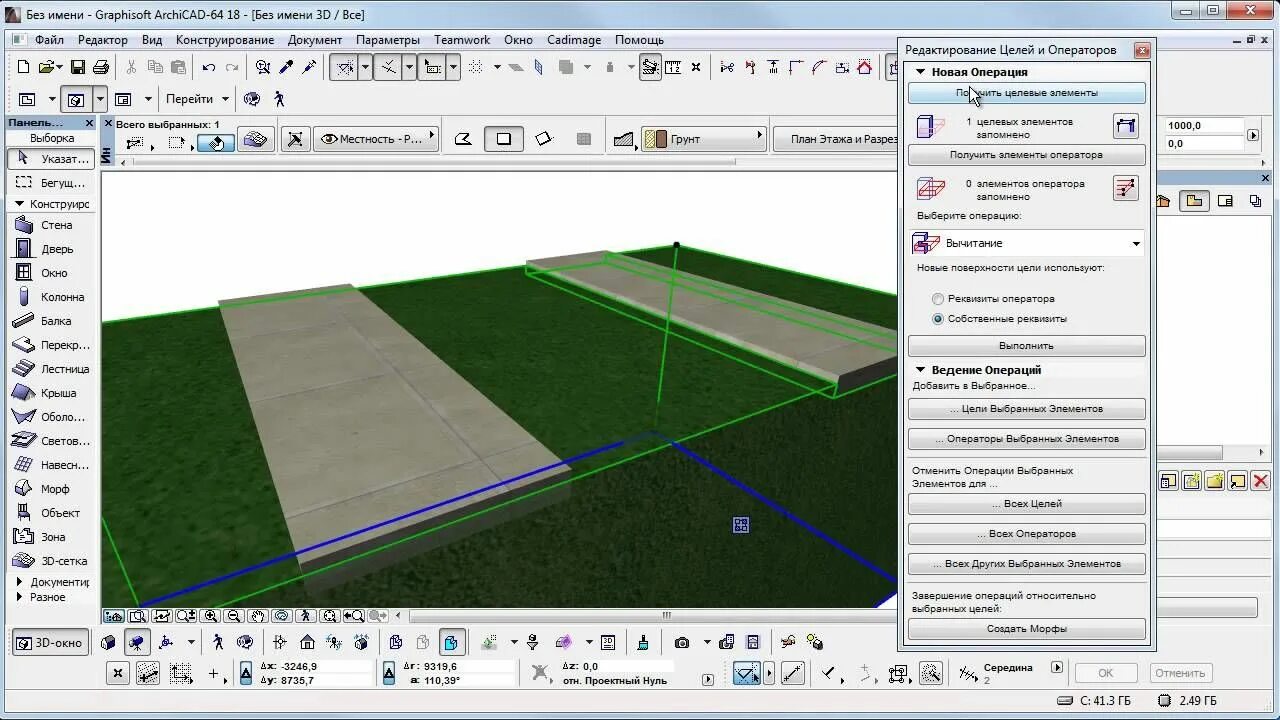Screen dimensions: 1280x720
Task: Click the ... Операторы Выбранных Элементов button
Action: pos(1027,439)
